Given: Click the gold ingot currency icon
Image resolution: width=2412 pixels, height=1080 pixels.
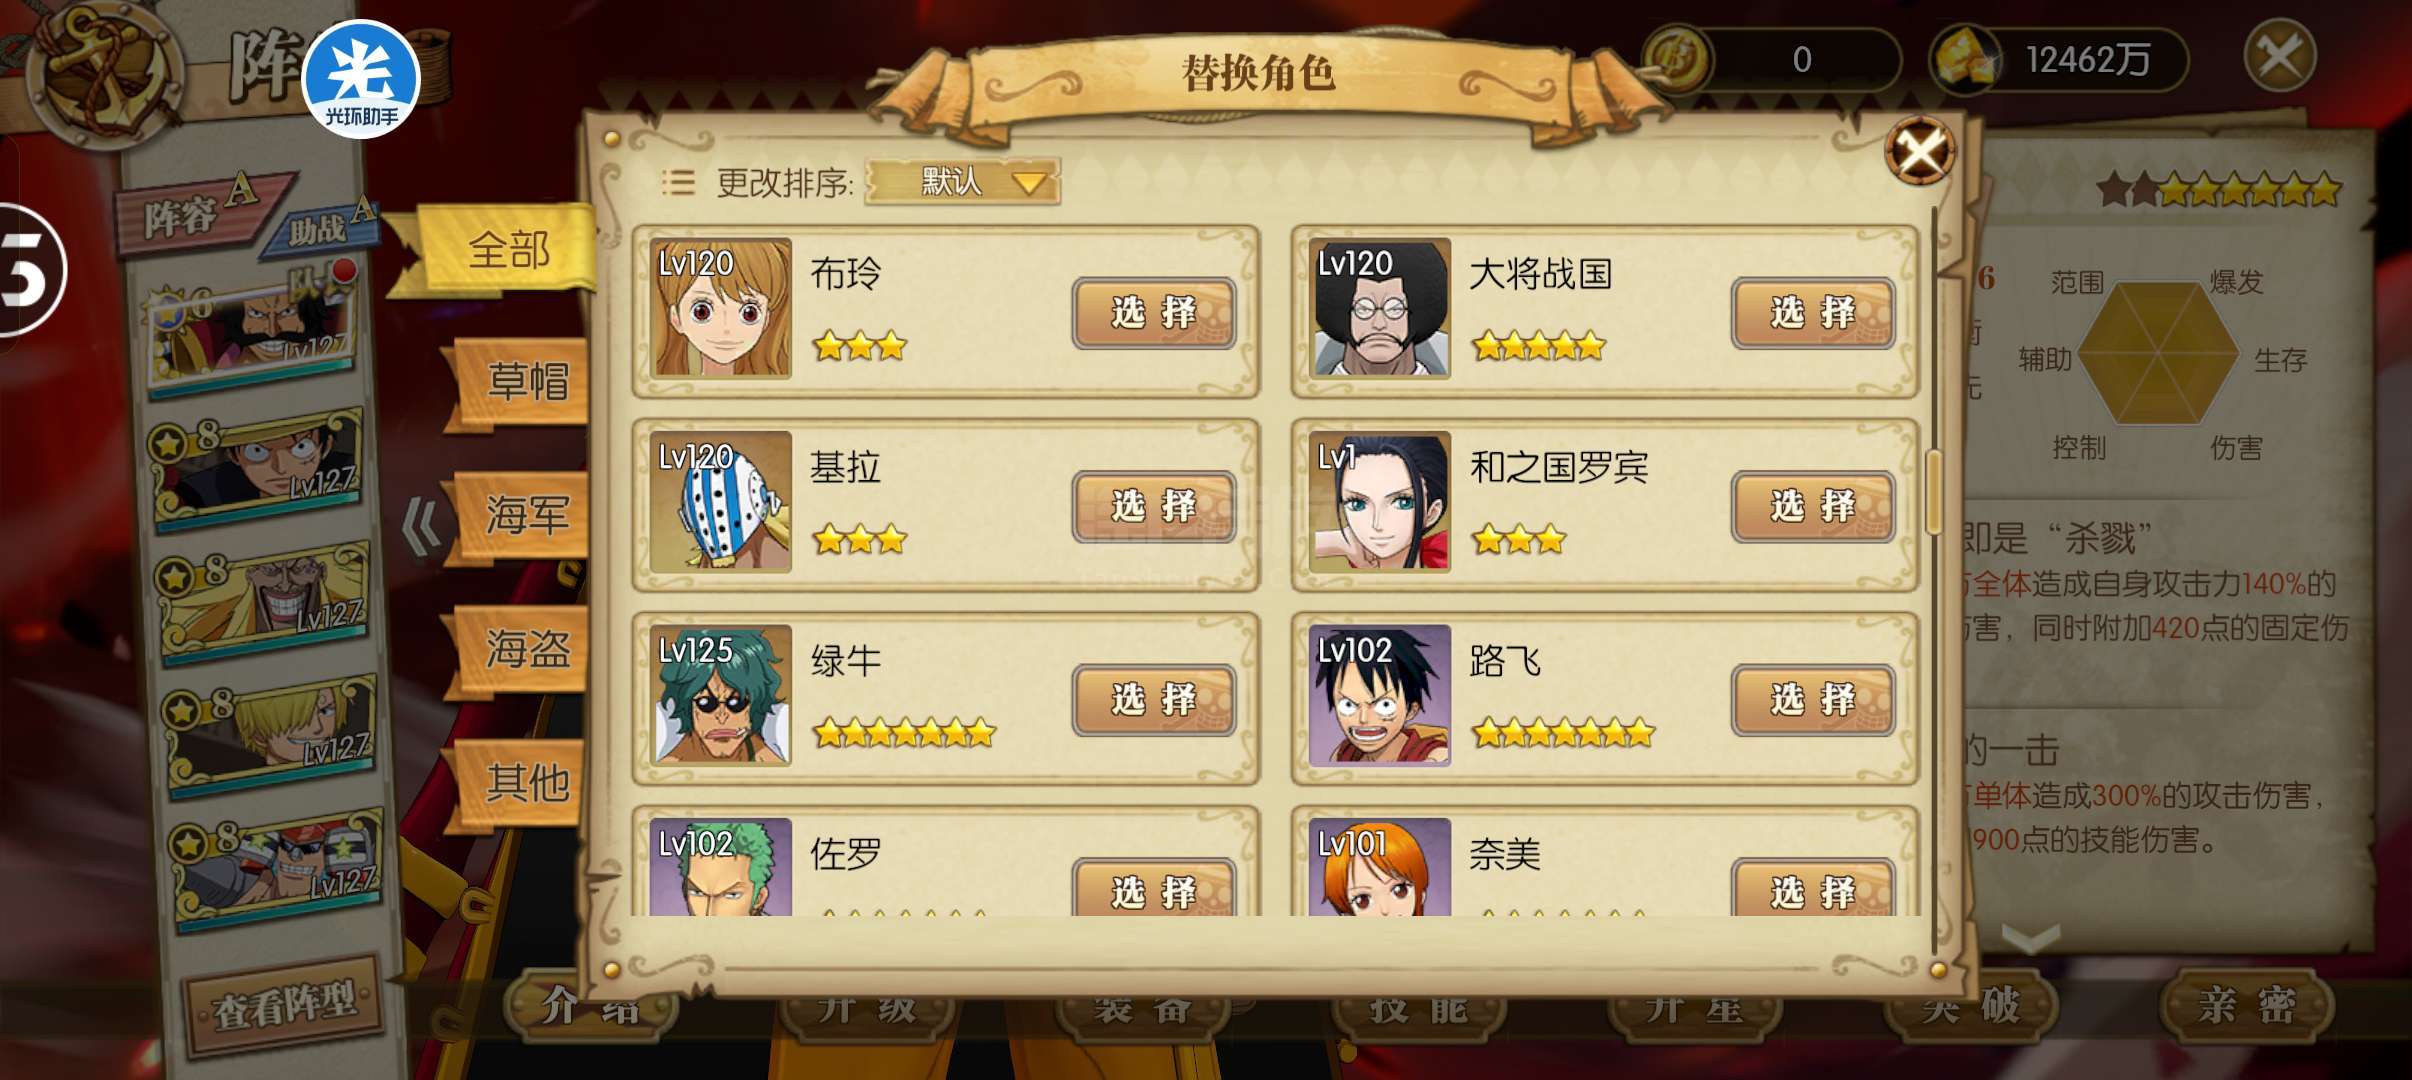Looking at the screenshot, I should [1966, 59].
